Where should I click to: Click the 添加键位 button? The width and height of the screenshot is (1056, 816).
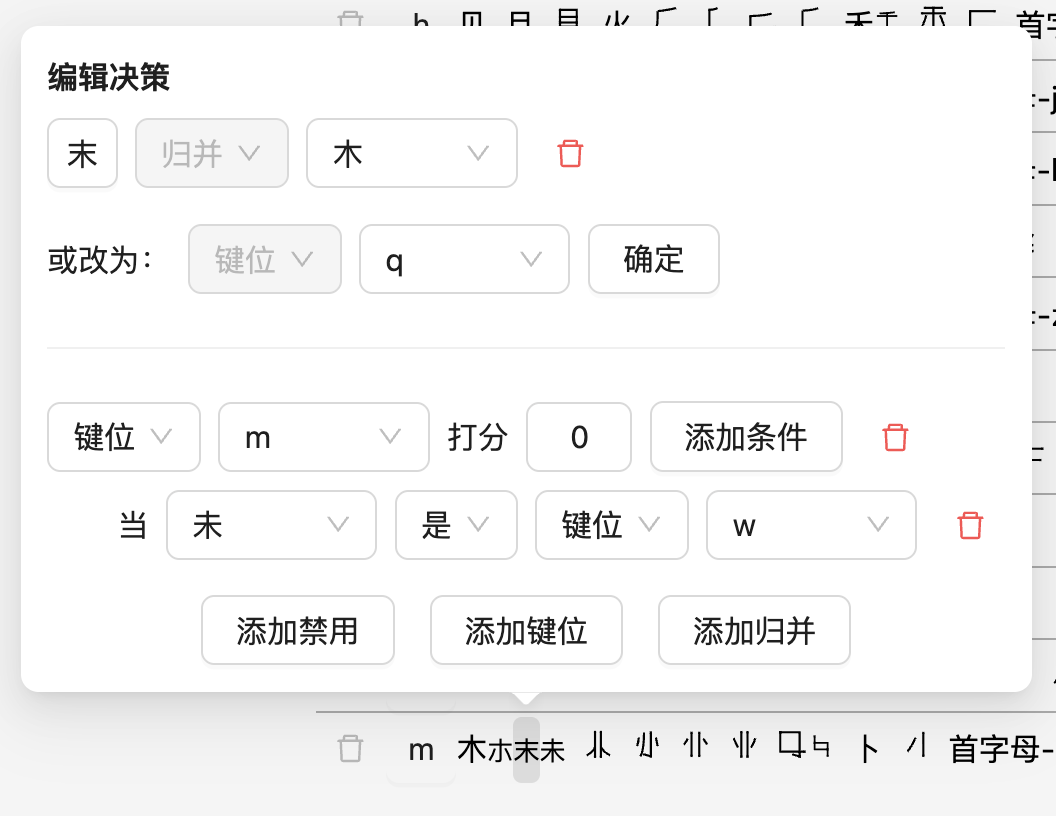(526, 630)
